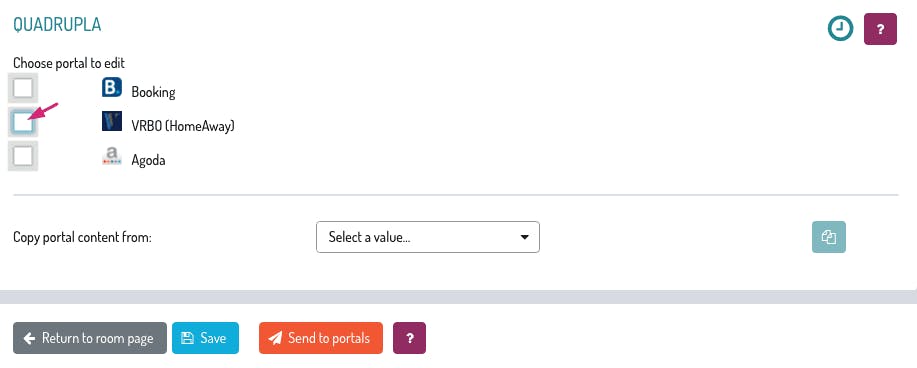Open the clock history icon

[840, 29]
